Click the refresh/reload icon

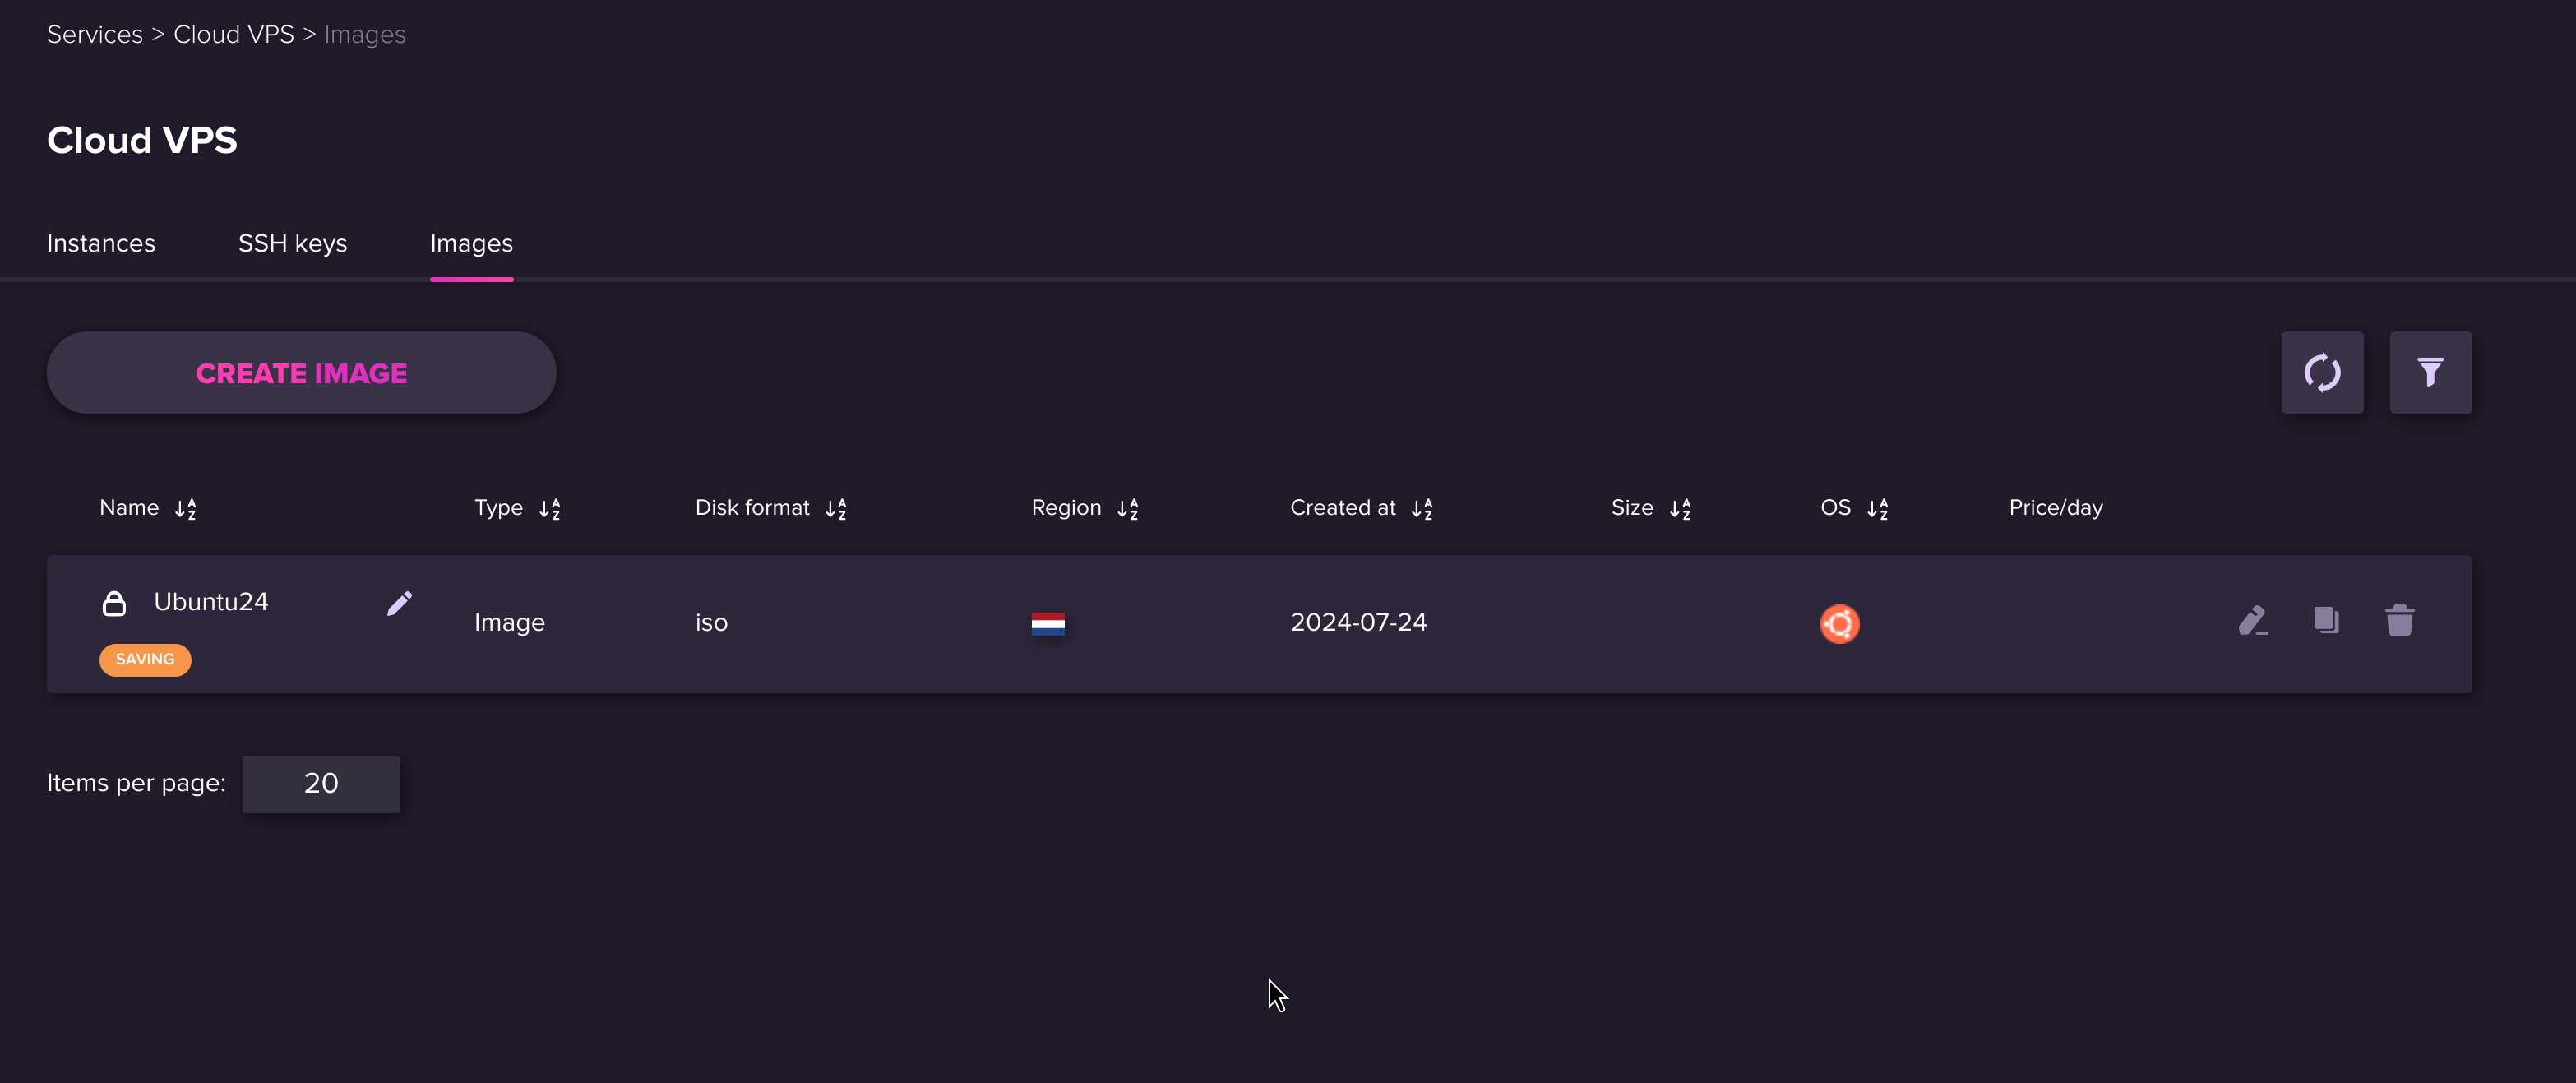2321,372
